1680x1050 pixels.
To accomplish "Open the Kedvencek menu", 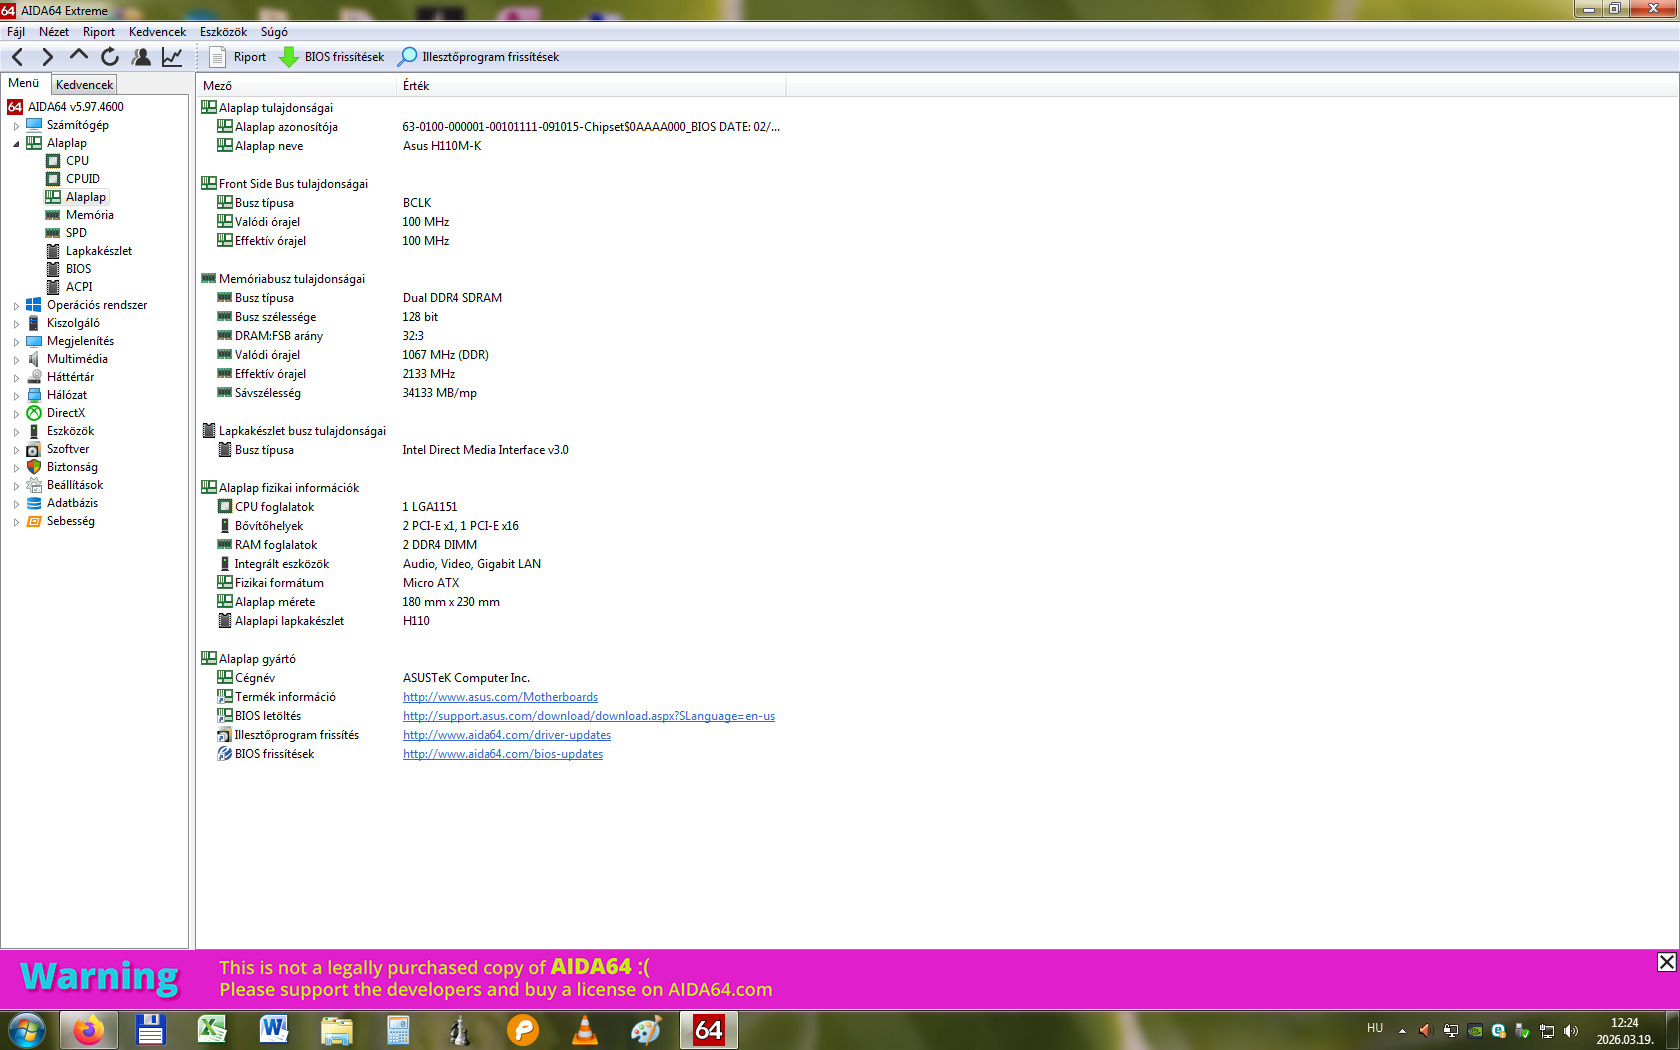I will point(157,32).
